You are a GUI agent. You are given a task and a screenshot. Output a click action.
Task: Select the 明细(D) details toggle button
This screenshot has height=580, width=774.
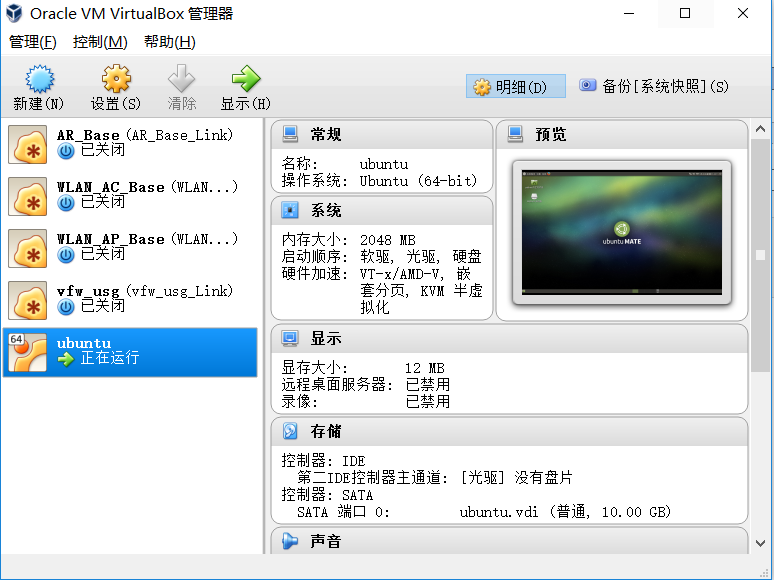tap(515, 86)
